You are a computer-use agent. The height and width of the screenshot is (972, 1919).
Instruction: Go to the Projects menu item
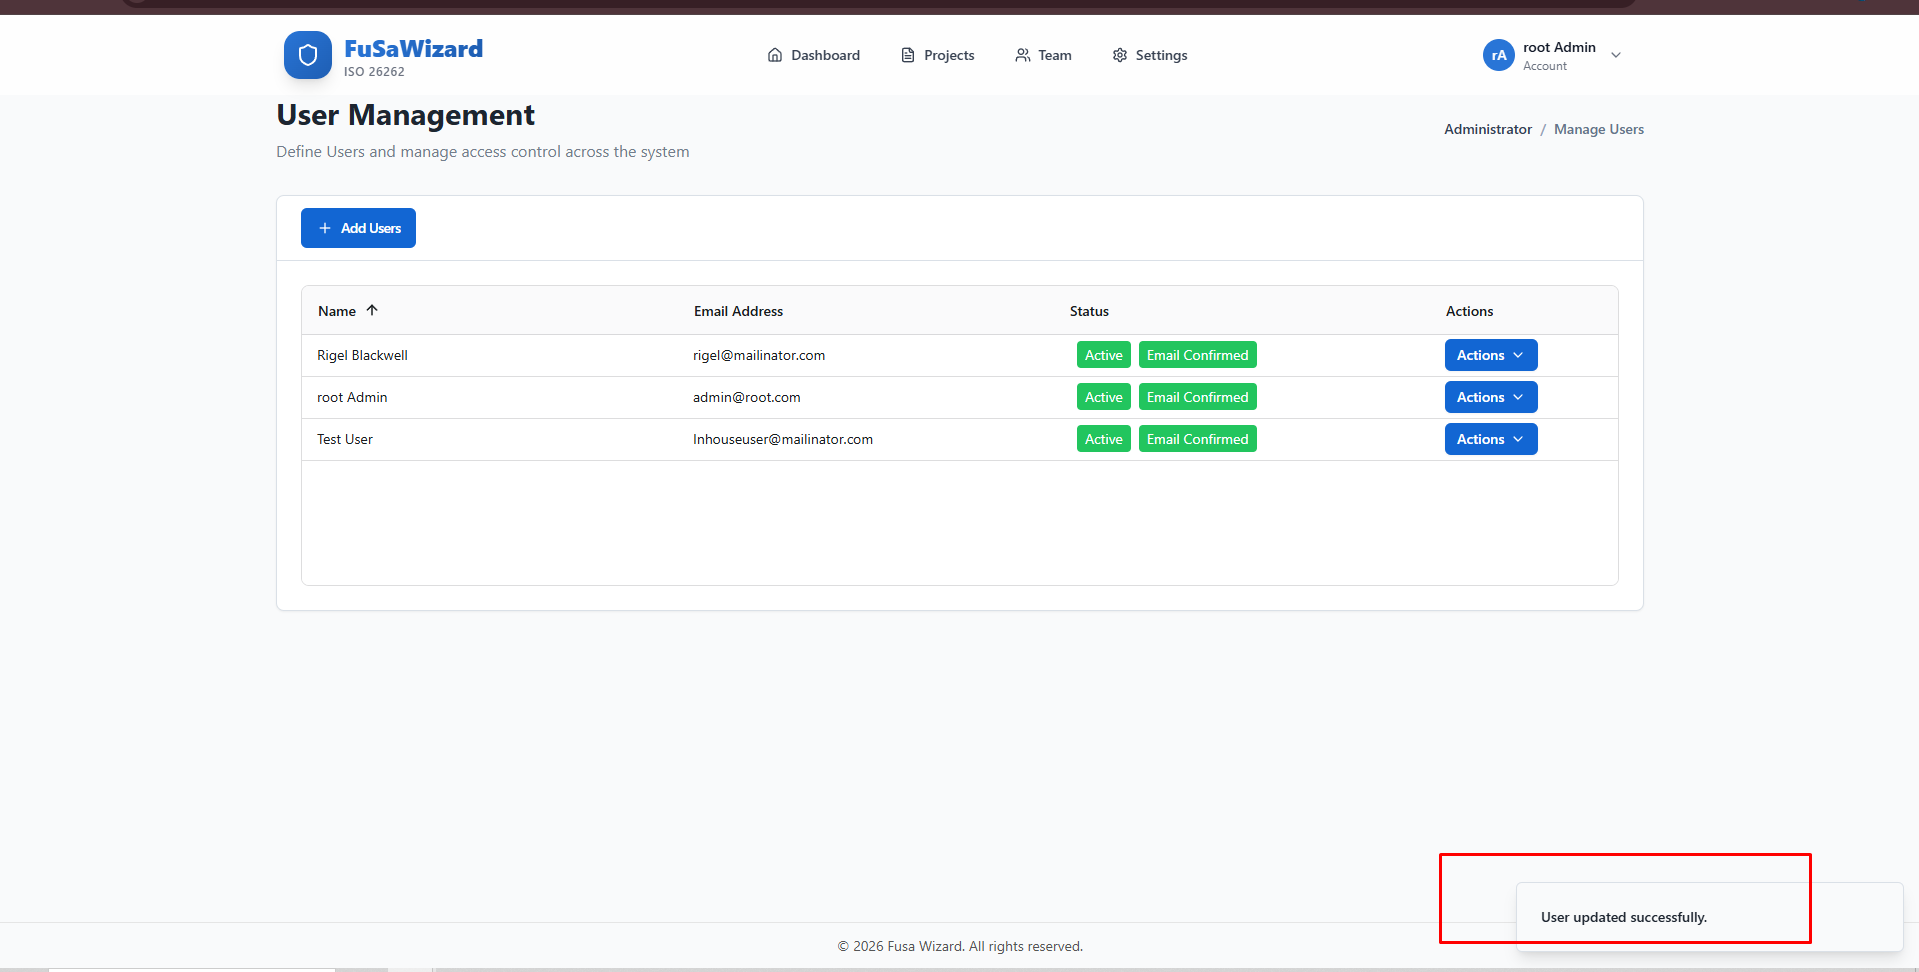948,55
